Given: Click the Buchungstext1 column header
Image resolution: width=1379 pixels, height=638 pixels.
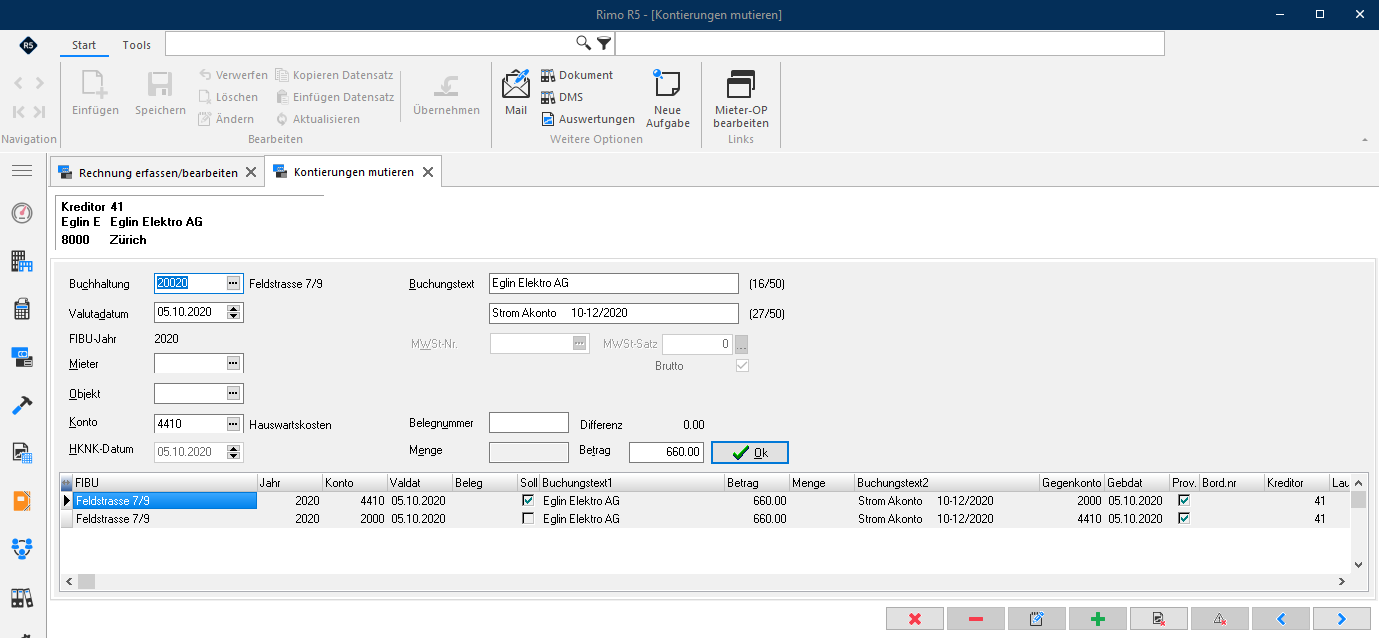Looking at the screenshot, I should (x=631, y=483).
